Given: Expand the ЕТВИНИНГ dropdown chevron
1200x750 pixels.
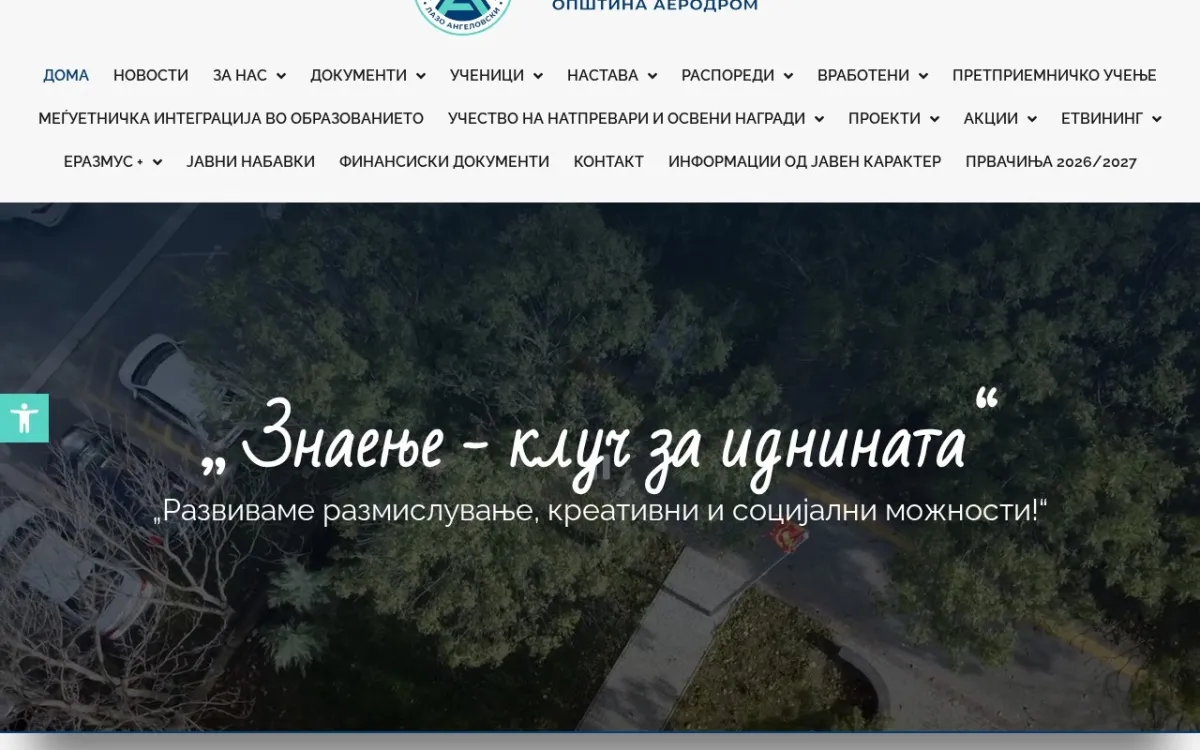Looking at the screenshot, I should tap(1157, 119).
